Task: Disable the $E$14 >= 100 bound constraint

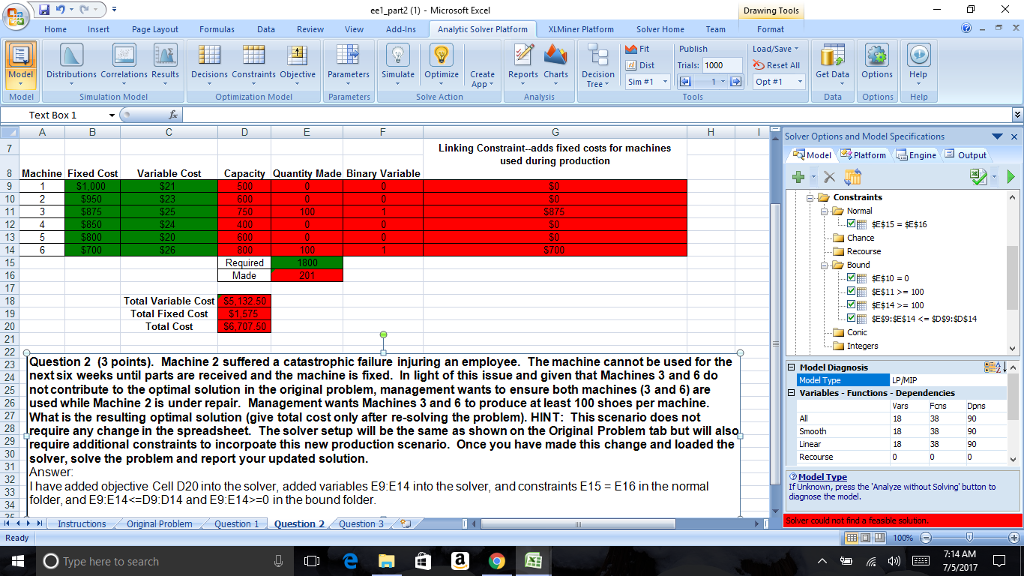Action: click(852, 305)
